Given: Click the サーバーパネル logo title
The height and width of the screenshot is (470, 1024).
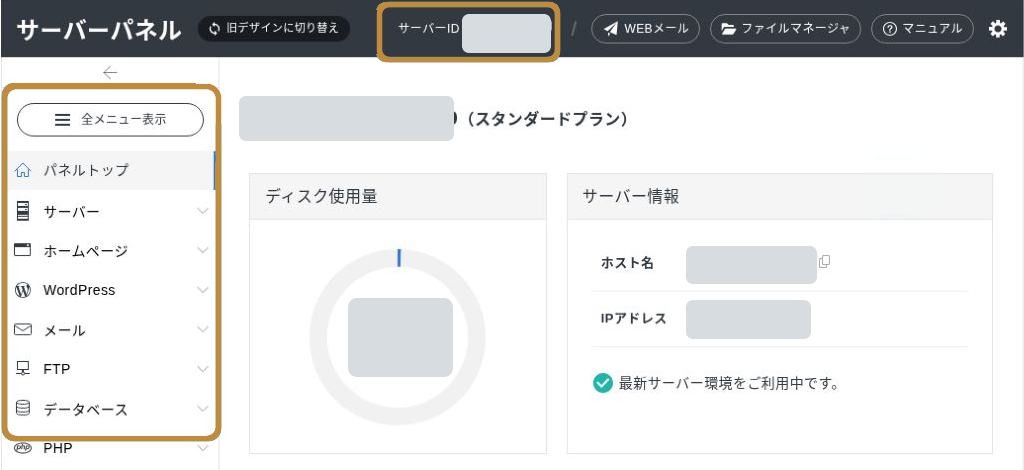Looking at the screenshot, I should [99, 29].
